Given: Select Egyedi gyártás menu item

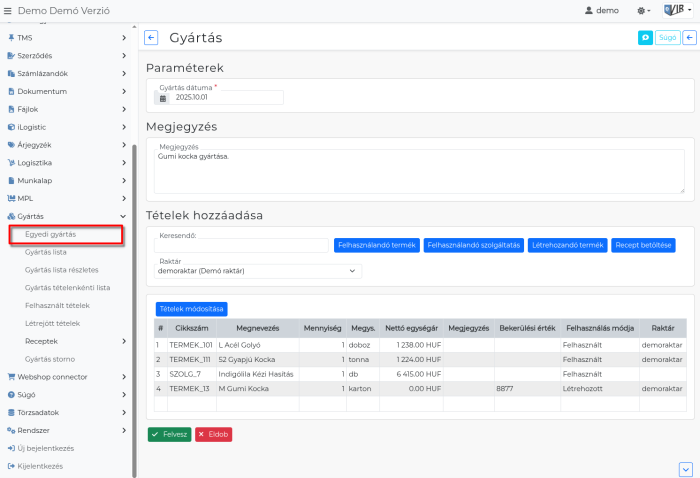Looking at the screenshot, I should tap(51, 234).
